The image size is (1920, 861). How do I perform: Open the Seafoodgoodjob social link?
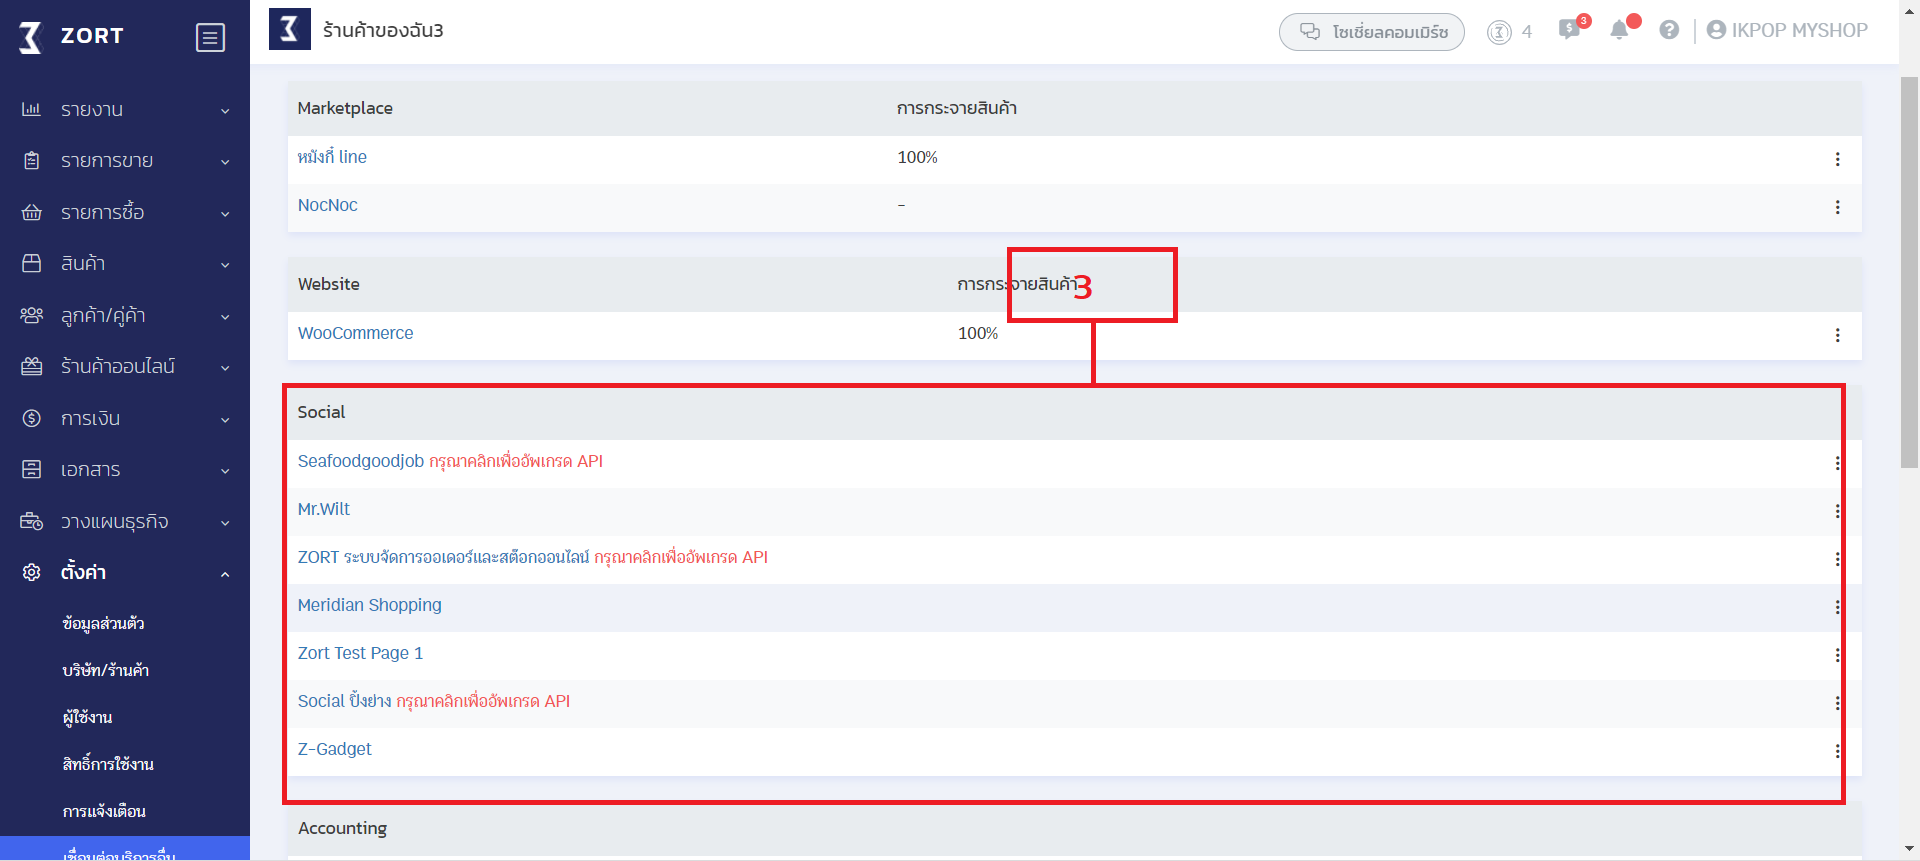[x=361, y=461]
